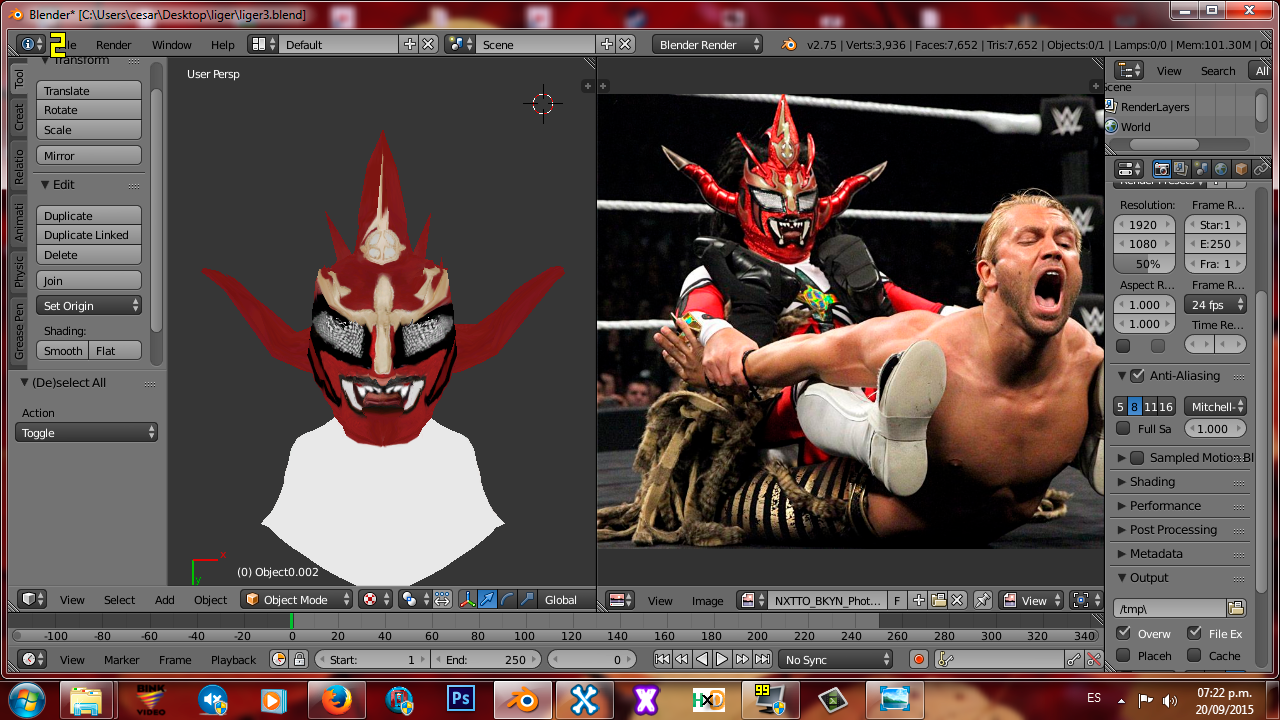Toggle the File Extensions checkbox

(1194, 633)
